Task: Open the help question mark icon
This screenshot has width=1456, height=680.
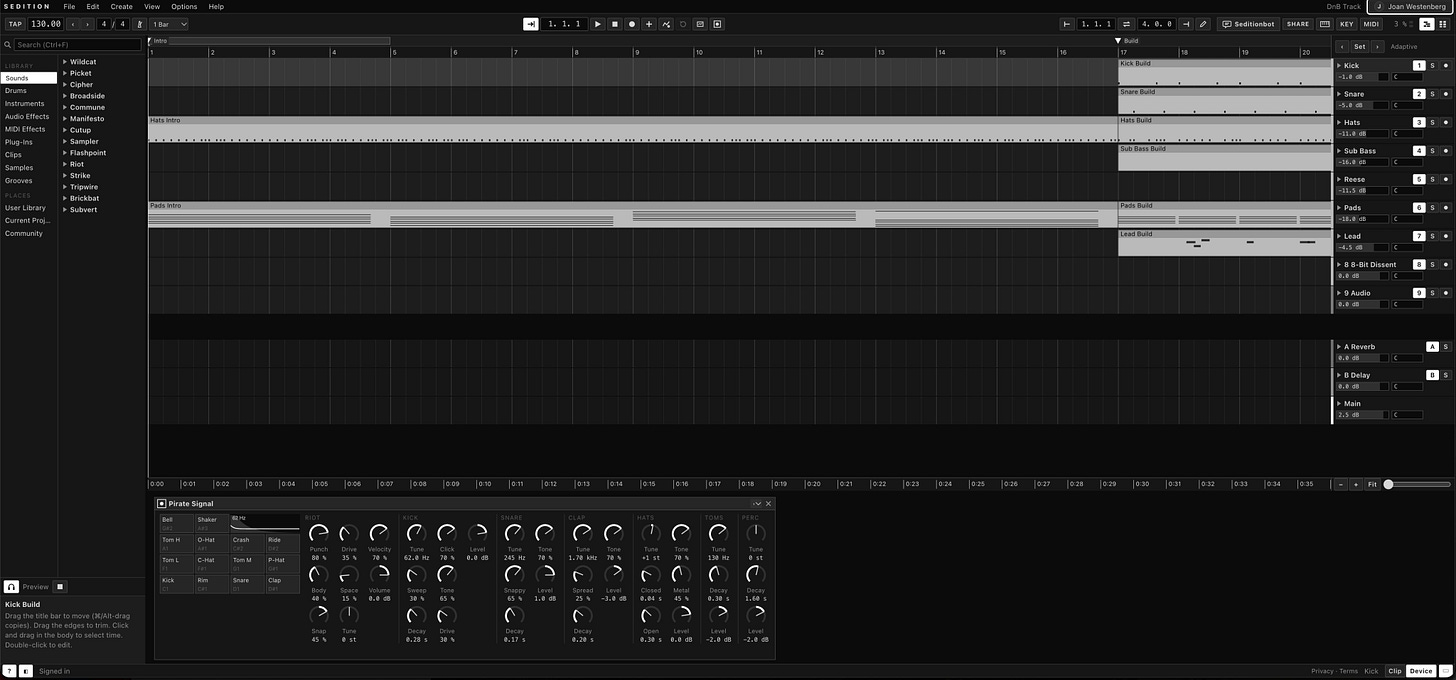Action: click(x=10, y=671)
